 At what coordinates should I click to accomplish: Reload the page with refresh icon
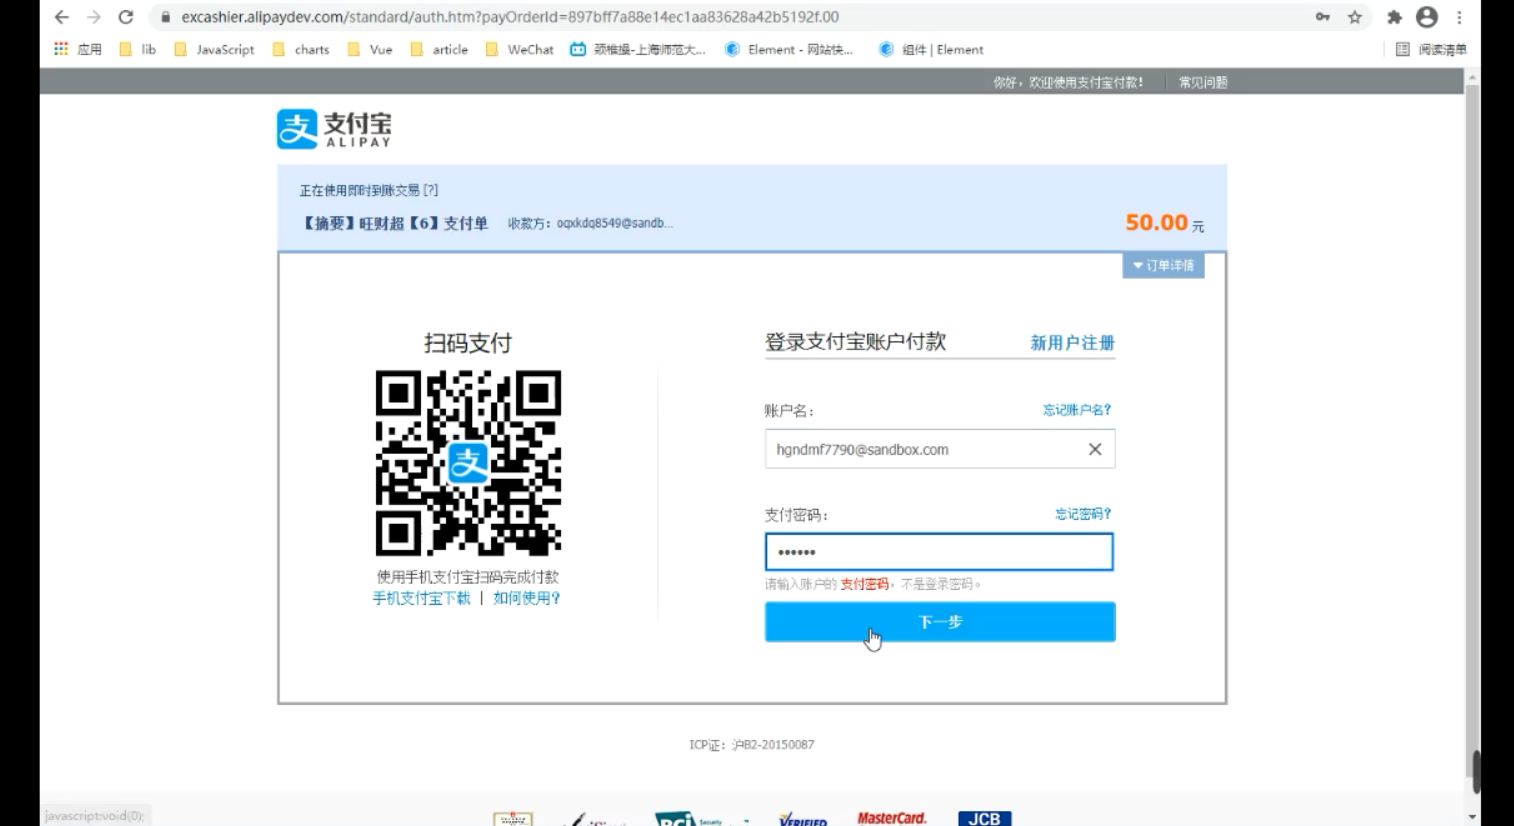click(126, 17)
